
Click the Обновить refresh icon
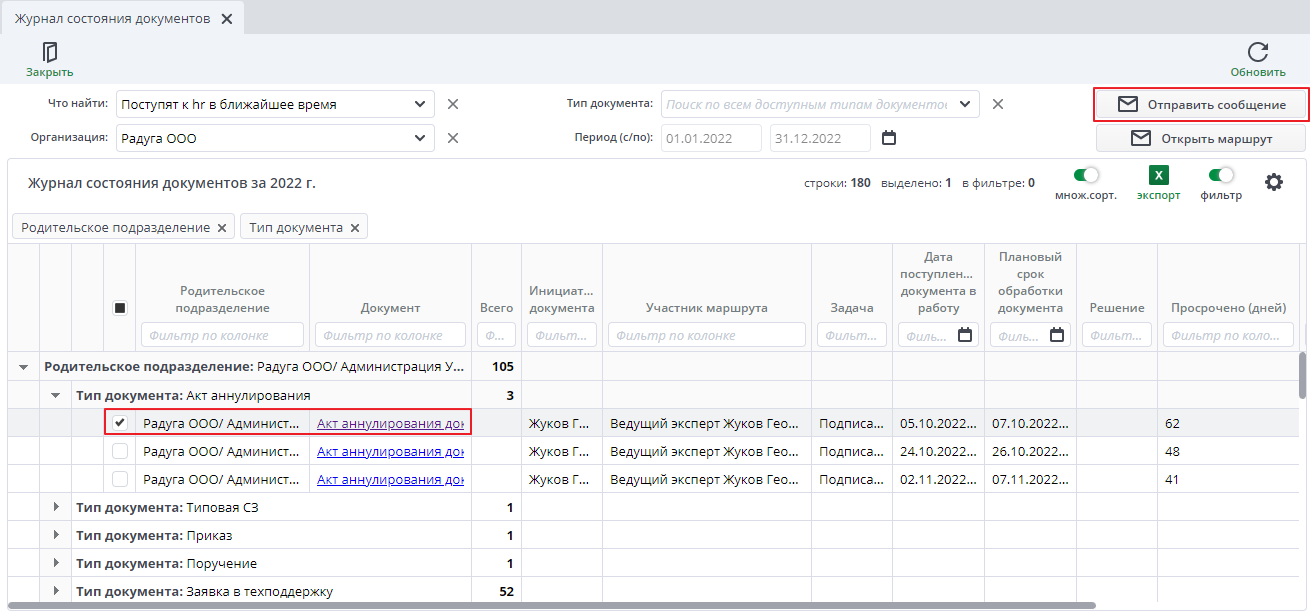pos(1257,53)
